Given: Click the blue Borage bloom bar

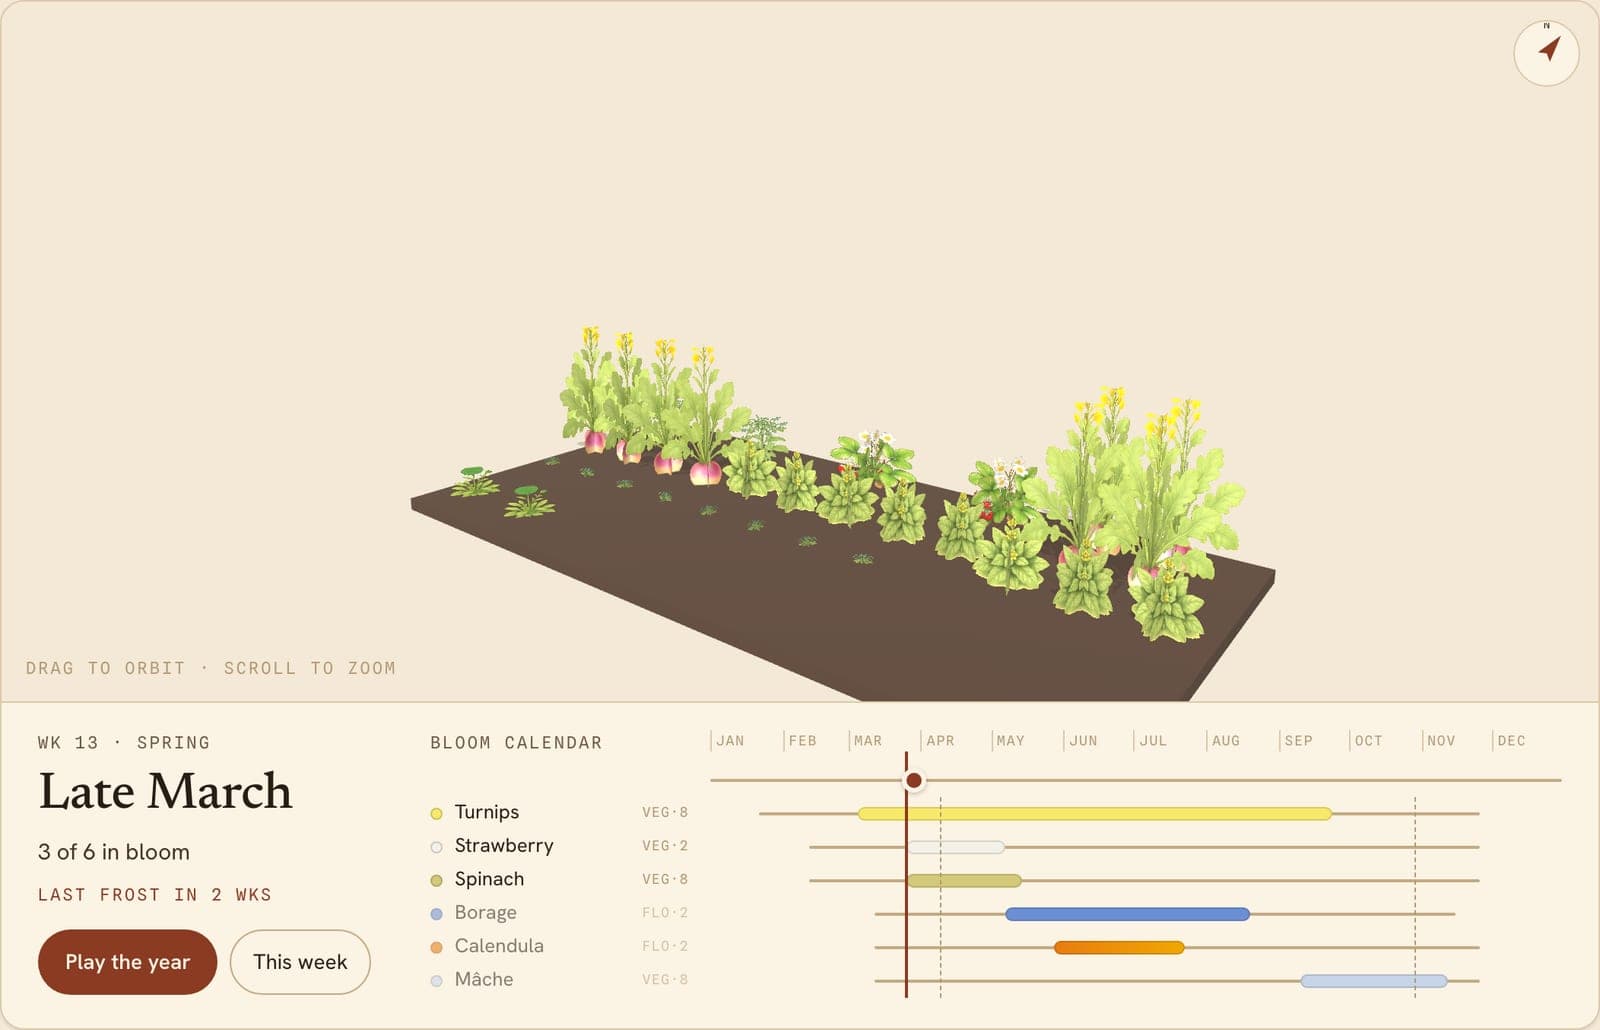Looking at the screenshot, I should coord(1127,914).
